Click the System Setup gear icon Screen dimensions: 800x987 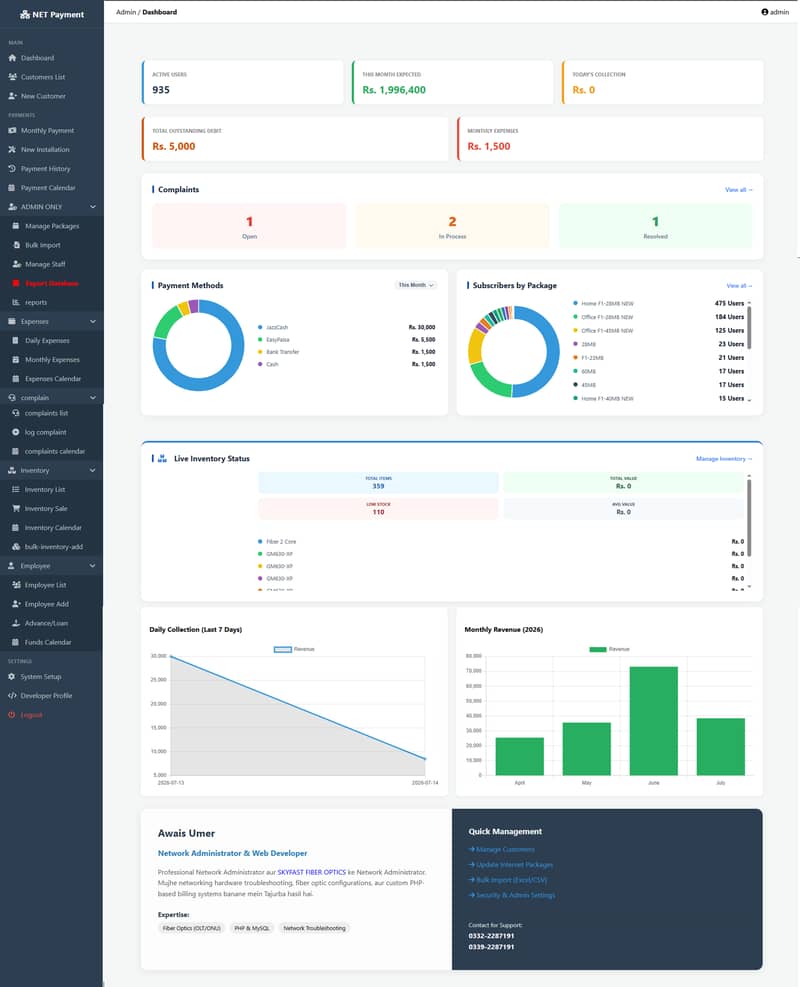coord(11,677)
